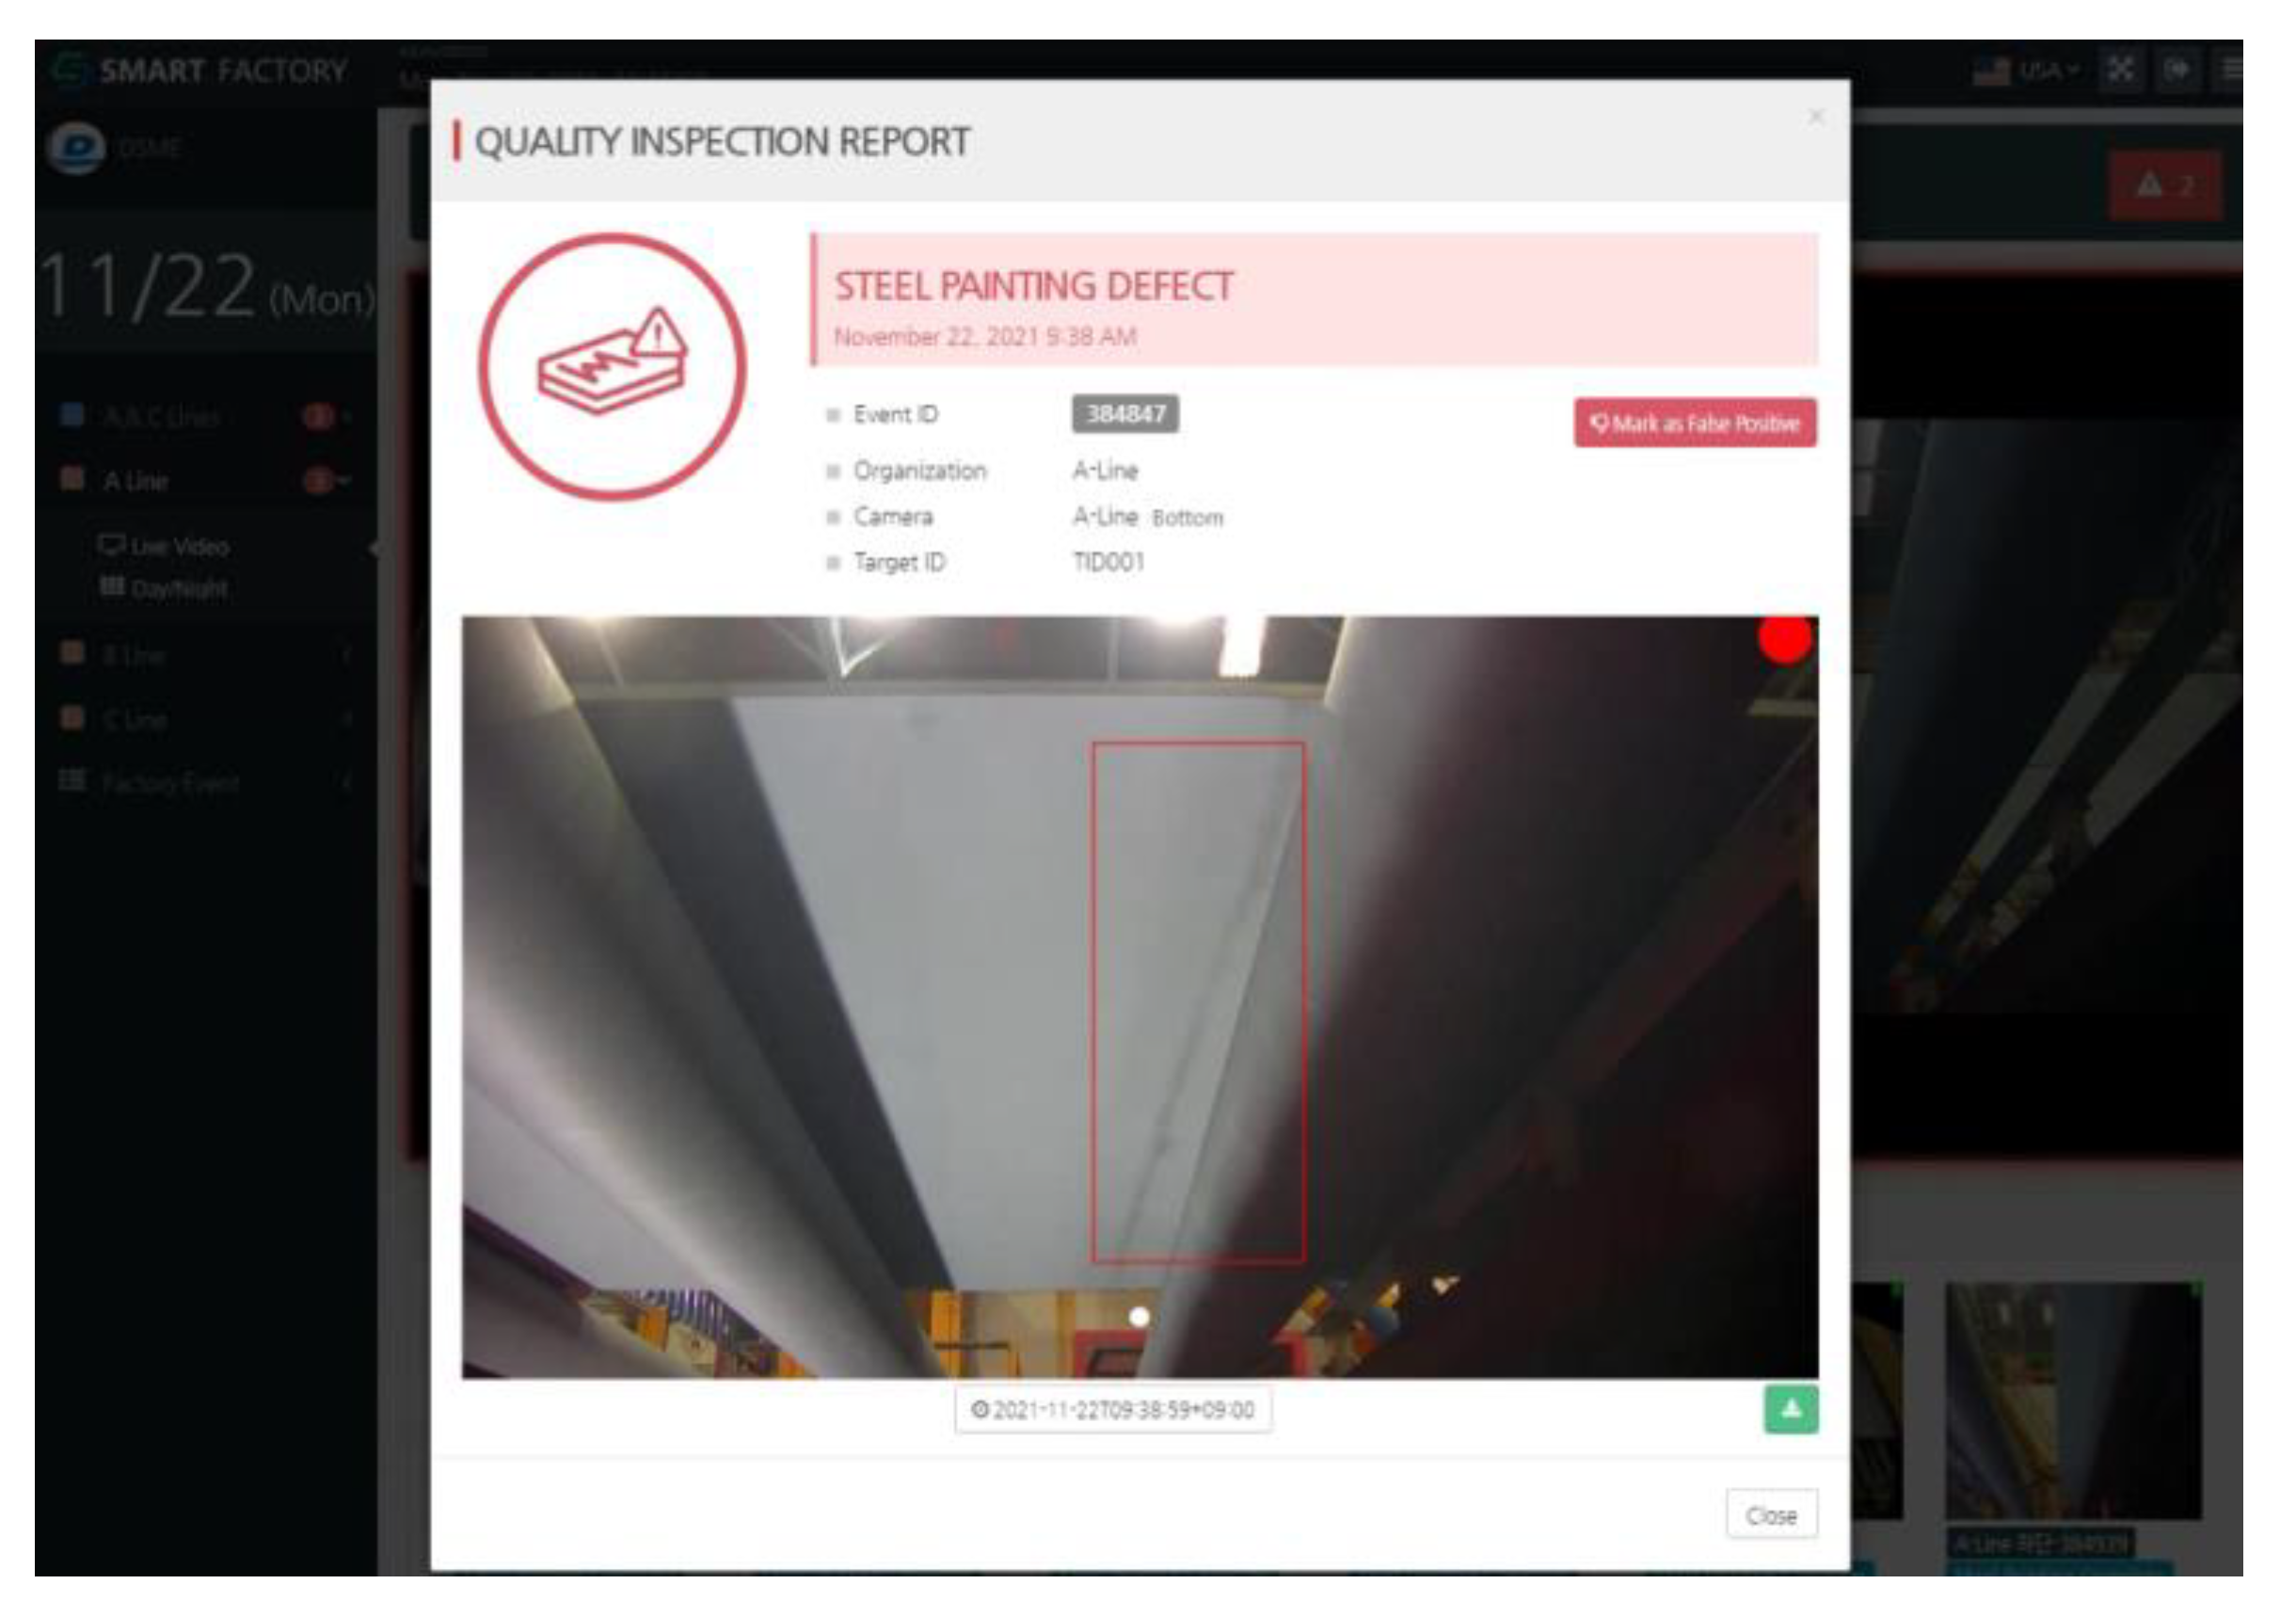The image size is (2296, 1616).
Task: Select the A-Line event thumbnail at bottom right
Action: pyautogui.click(x=2072, y=1400)
